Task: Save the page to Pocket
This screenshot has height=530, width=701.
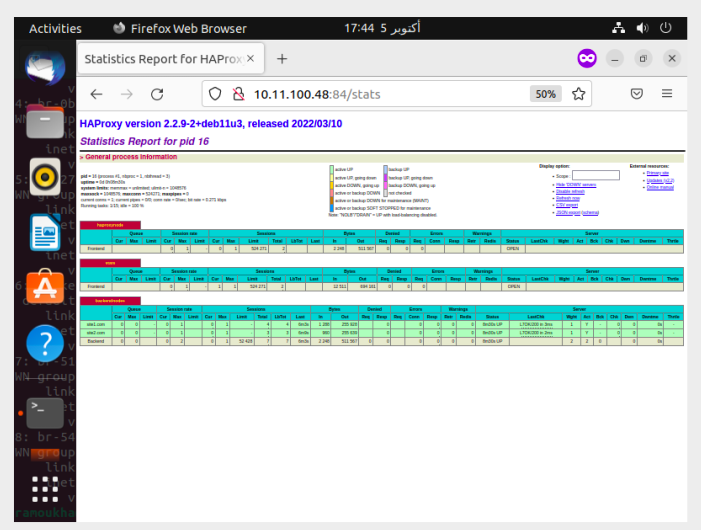Action: pos(637,94)
